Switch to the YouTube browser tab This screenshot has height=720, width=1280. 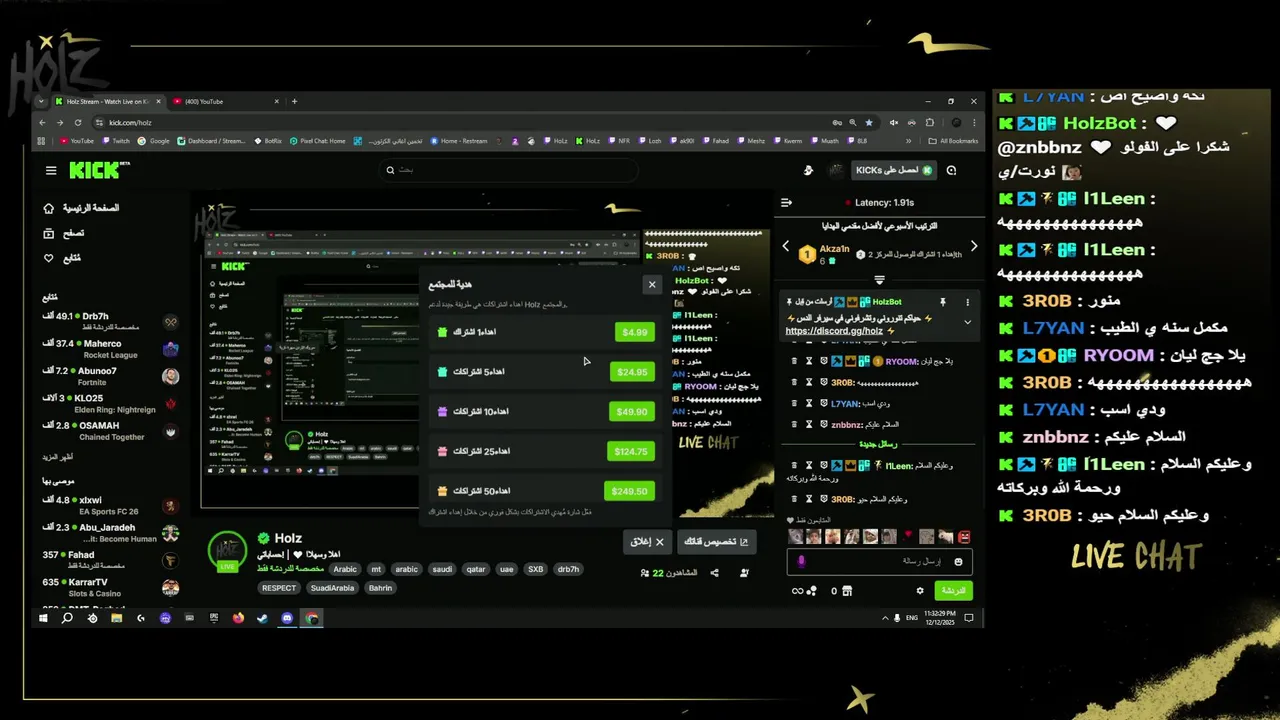coord(225,101)
